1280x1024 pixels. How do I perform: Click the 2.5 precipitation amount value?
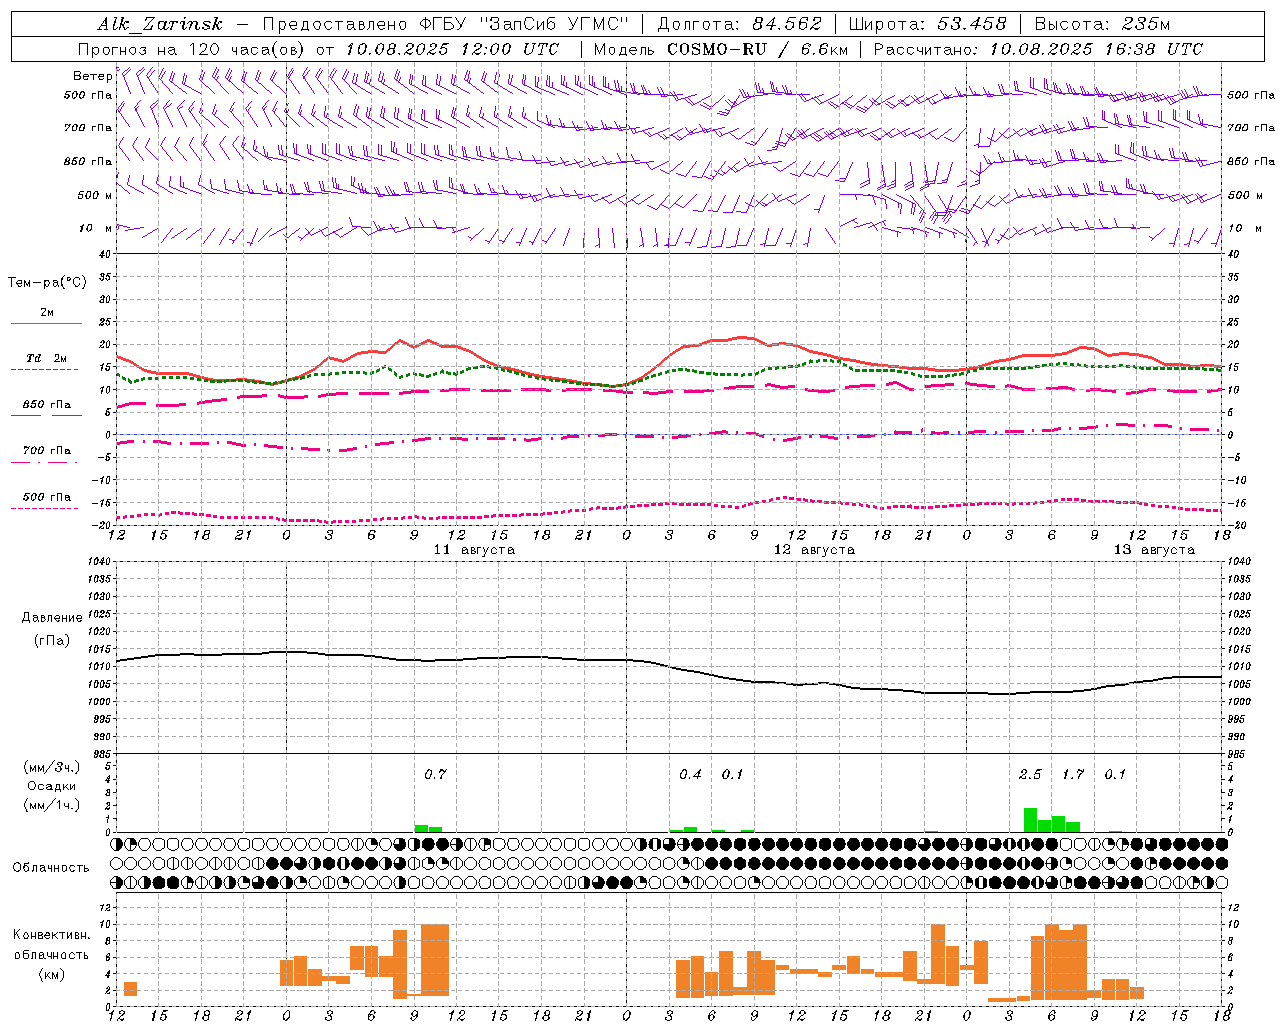pos(1030,775)
